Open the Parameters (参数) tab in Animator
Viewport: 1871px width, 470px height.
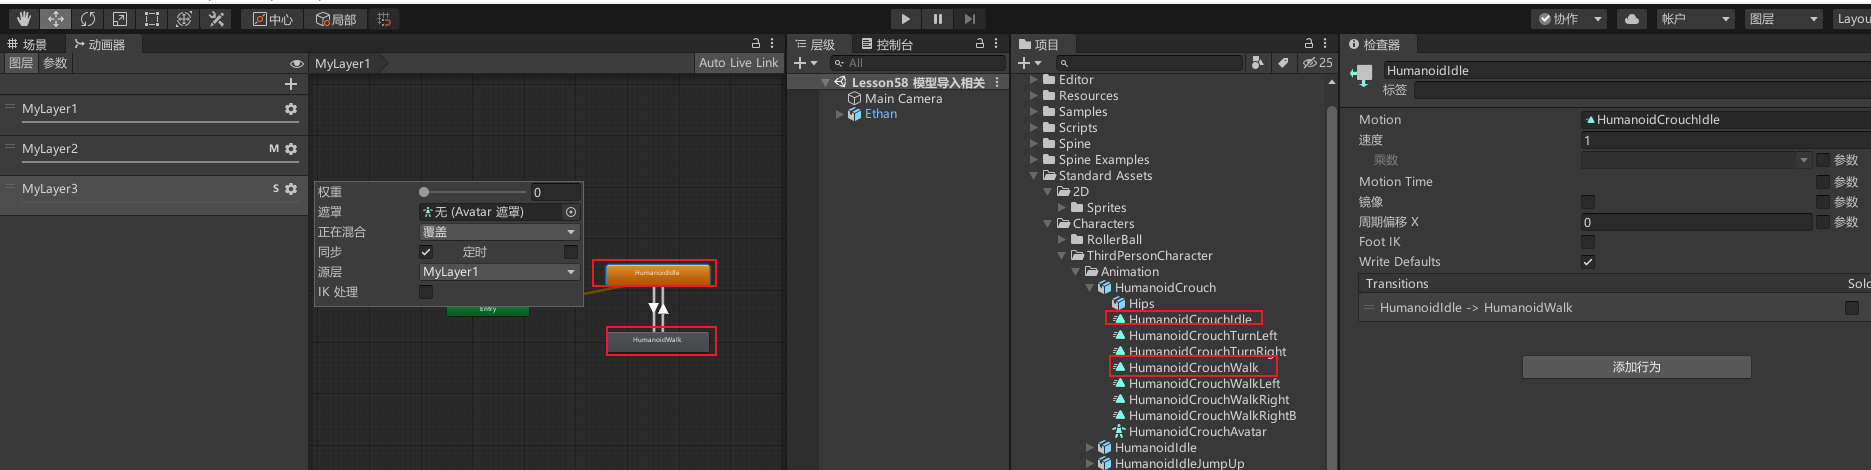pos(55,63)
